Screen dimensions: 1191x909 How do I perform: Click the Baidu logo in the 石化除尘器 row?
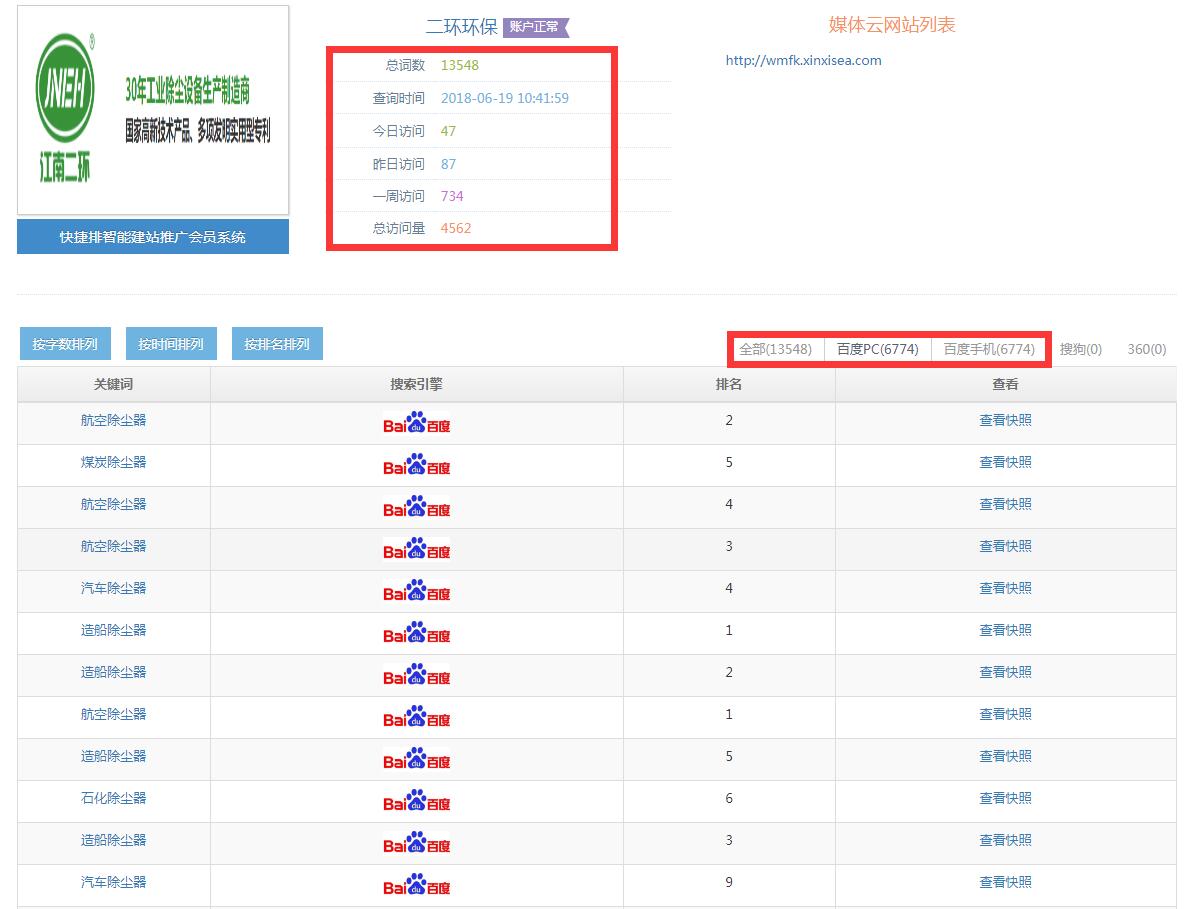416,802
